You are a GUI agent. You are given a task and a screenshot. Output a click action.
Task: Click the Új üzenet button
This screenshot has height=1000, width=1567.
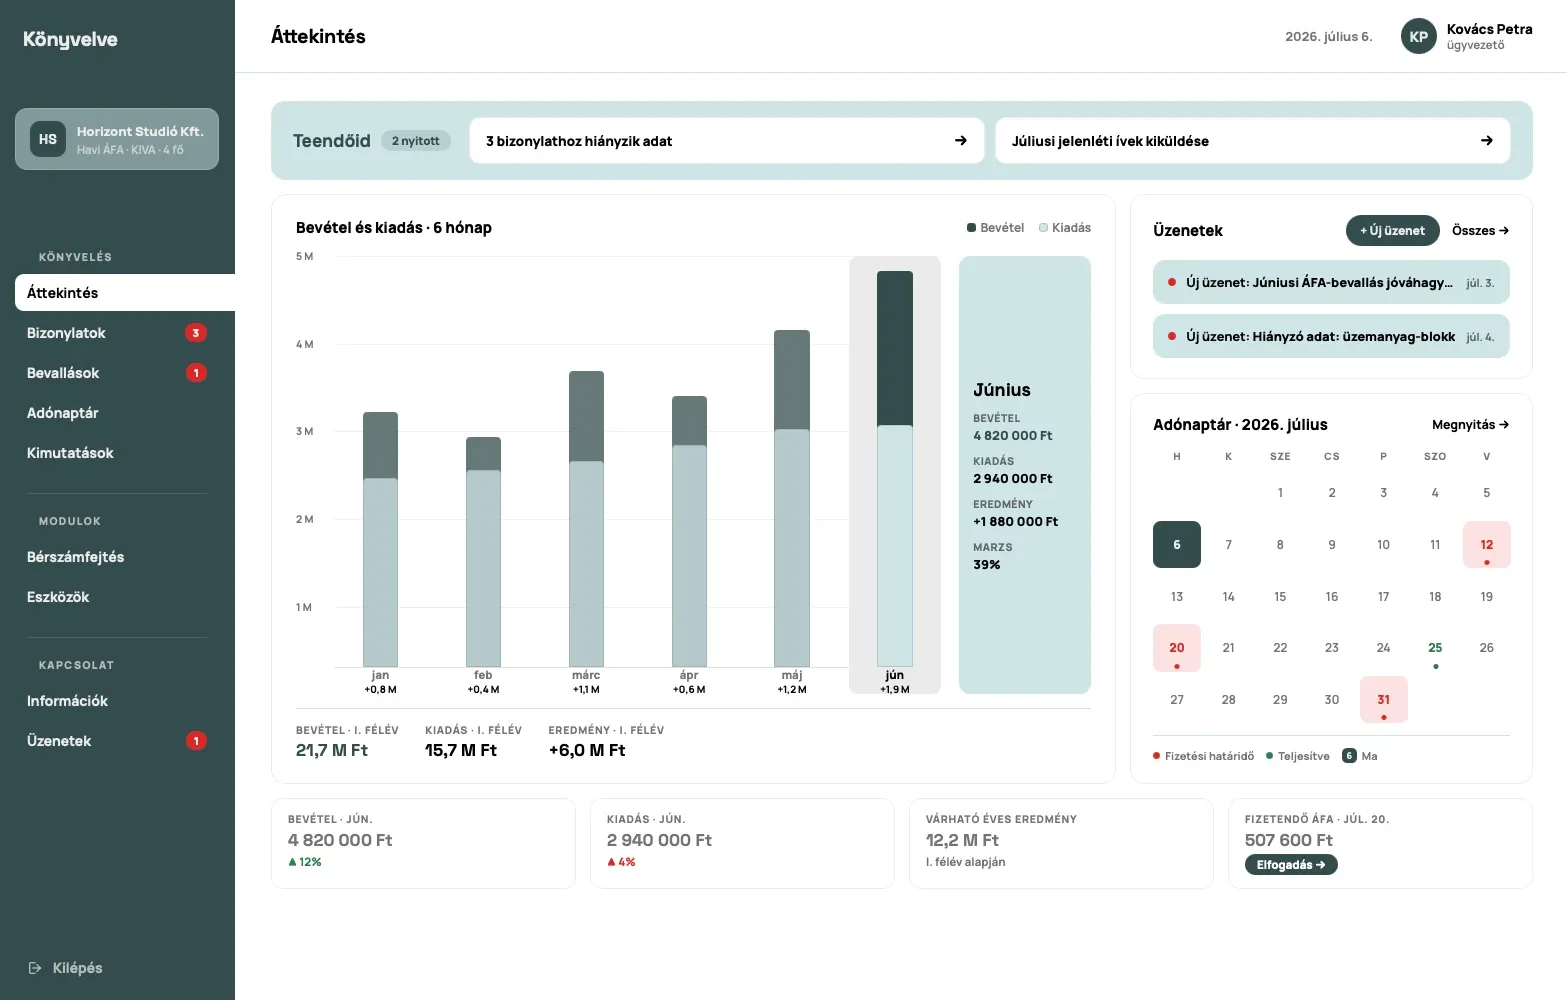1392,231
